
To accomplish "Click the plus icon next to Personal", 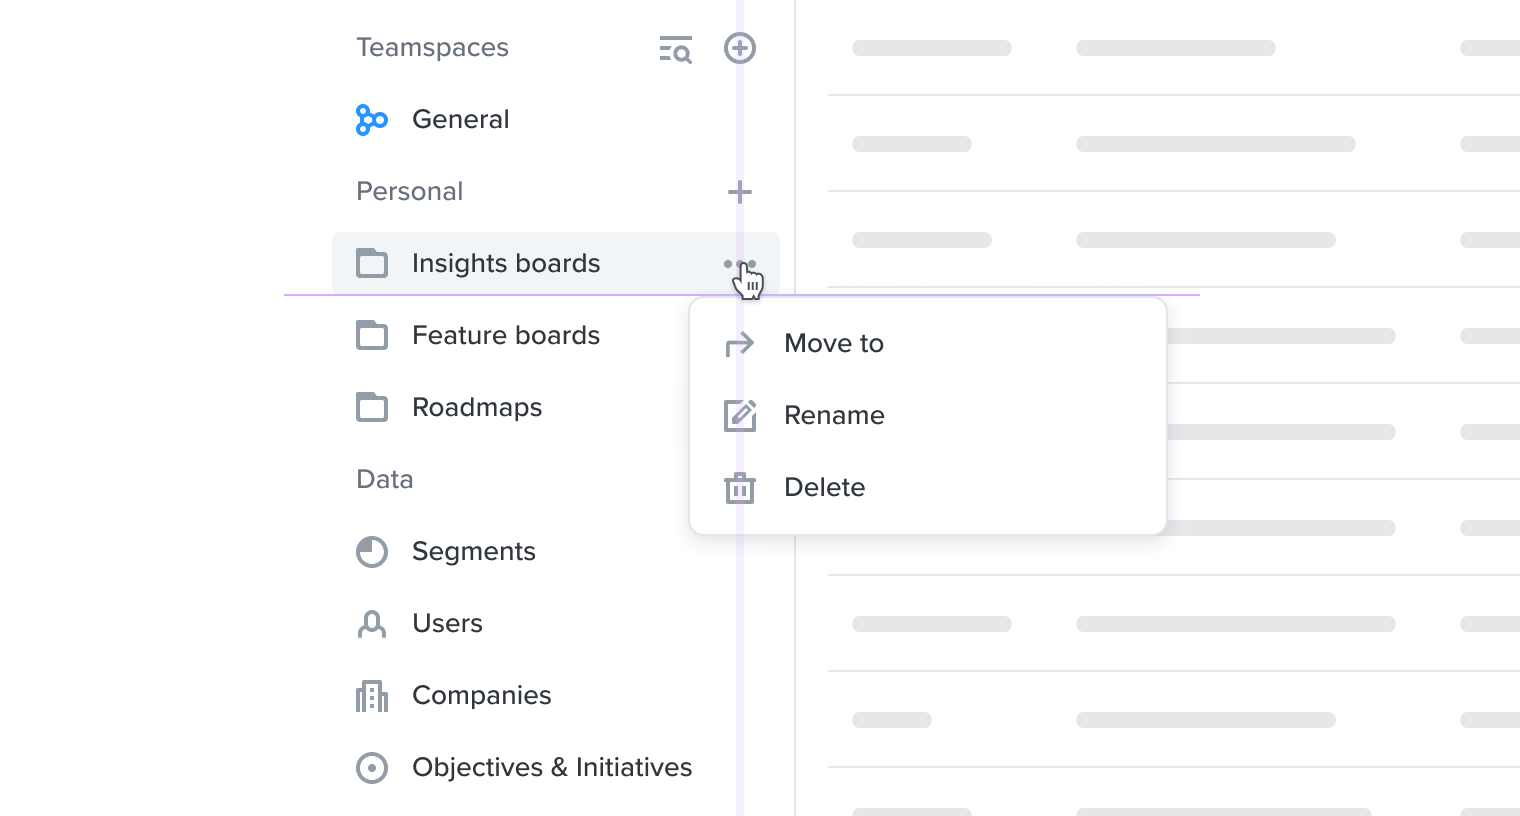I will tap(740, 192).
